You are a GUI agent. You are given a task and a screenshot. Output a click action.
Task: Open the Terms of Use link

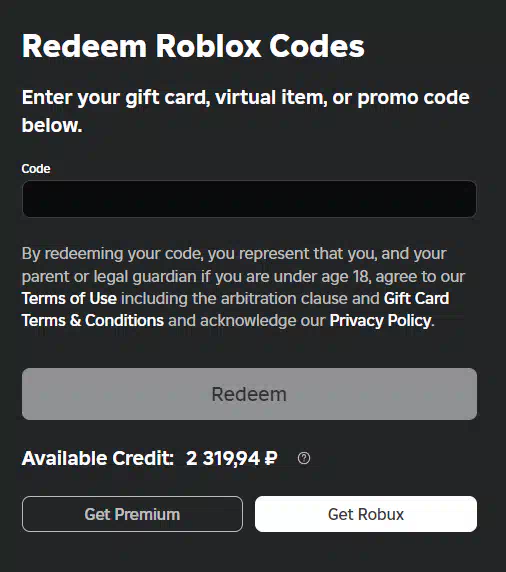click(x=69, y=298)
